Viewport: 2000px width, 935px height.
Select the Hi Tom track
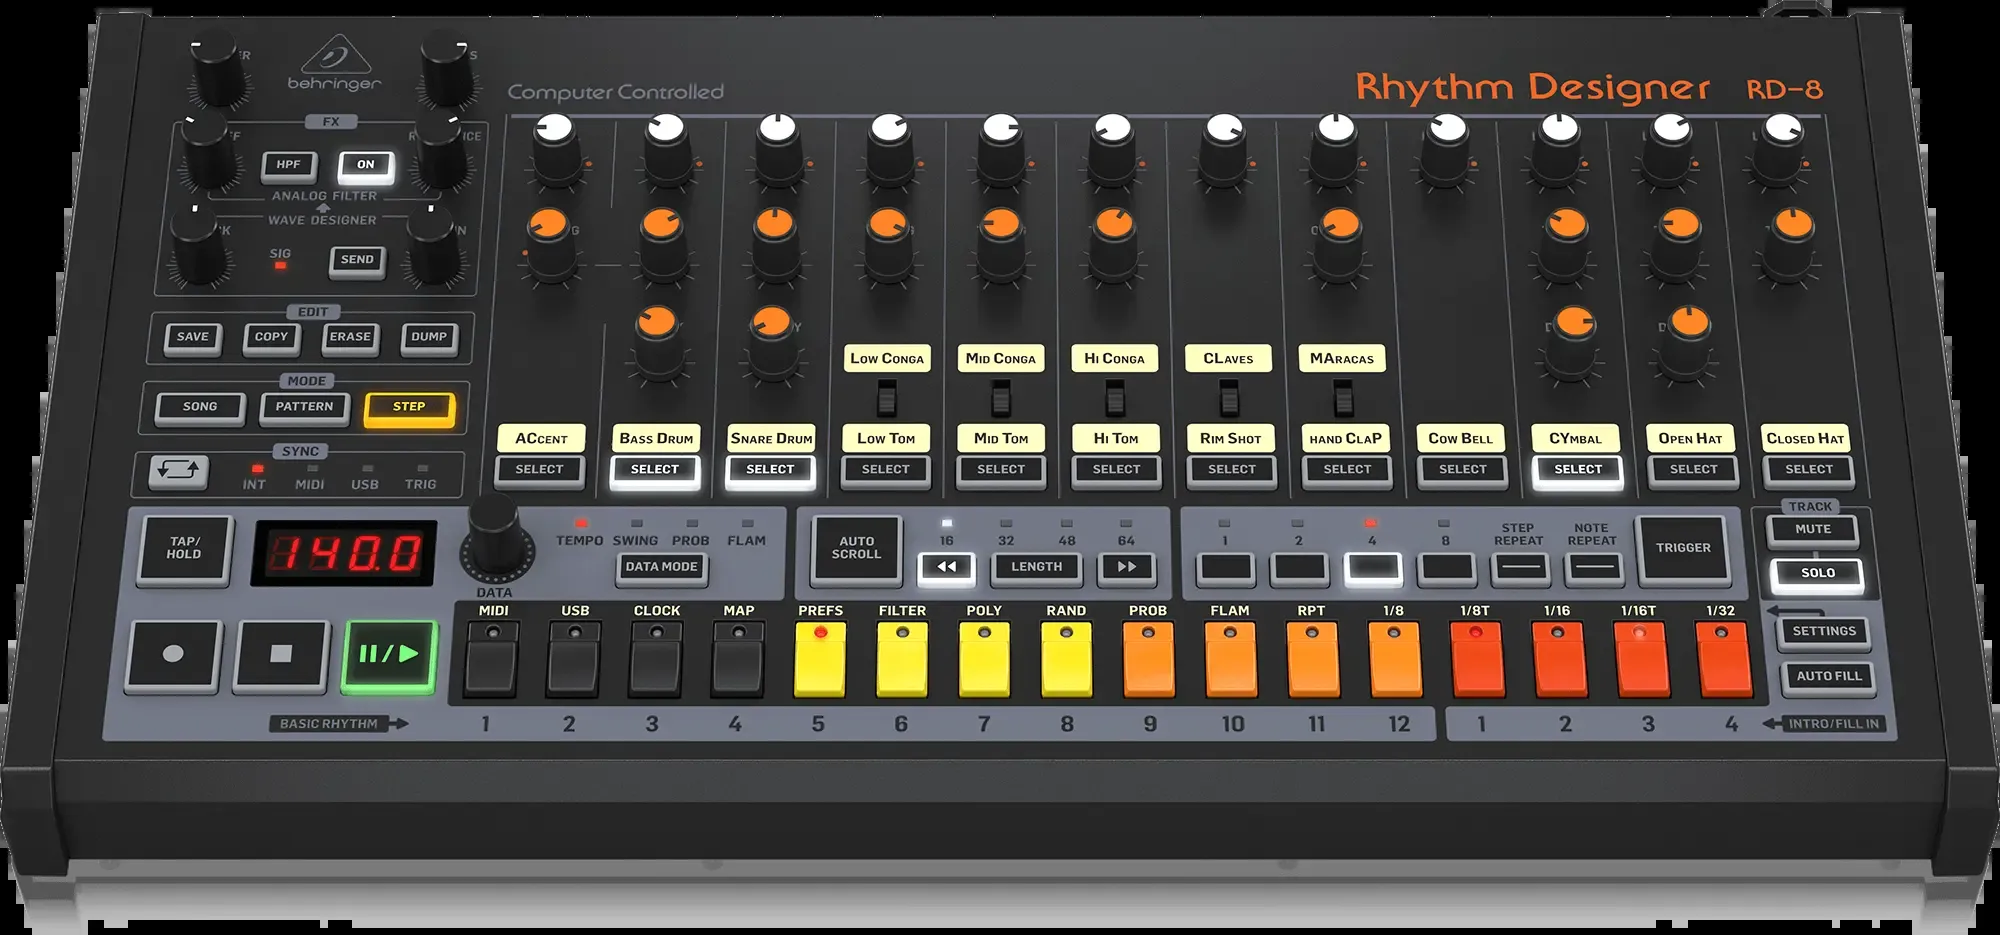1117,470
